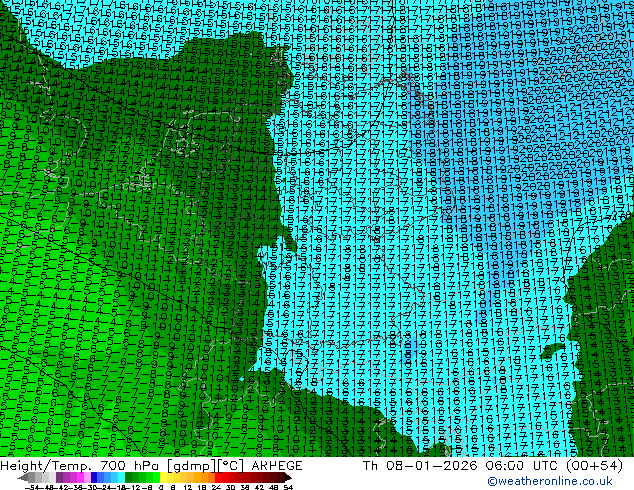The height and width of the screenshot is (490, 634).
Task: Pick the dark green legend swatch
Action: 129,477
